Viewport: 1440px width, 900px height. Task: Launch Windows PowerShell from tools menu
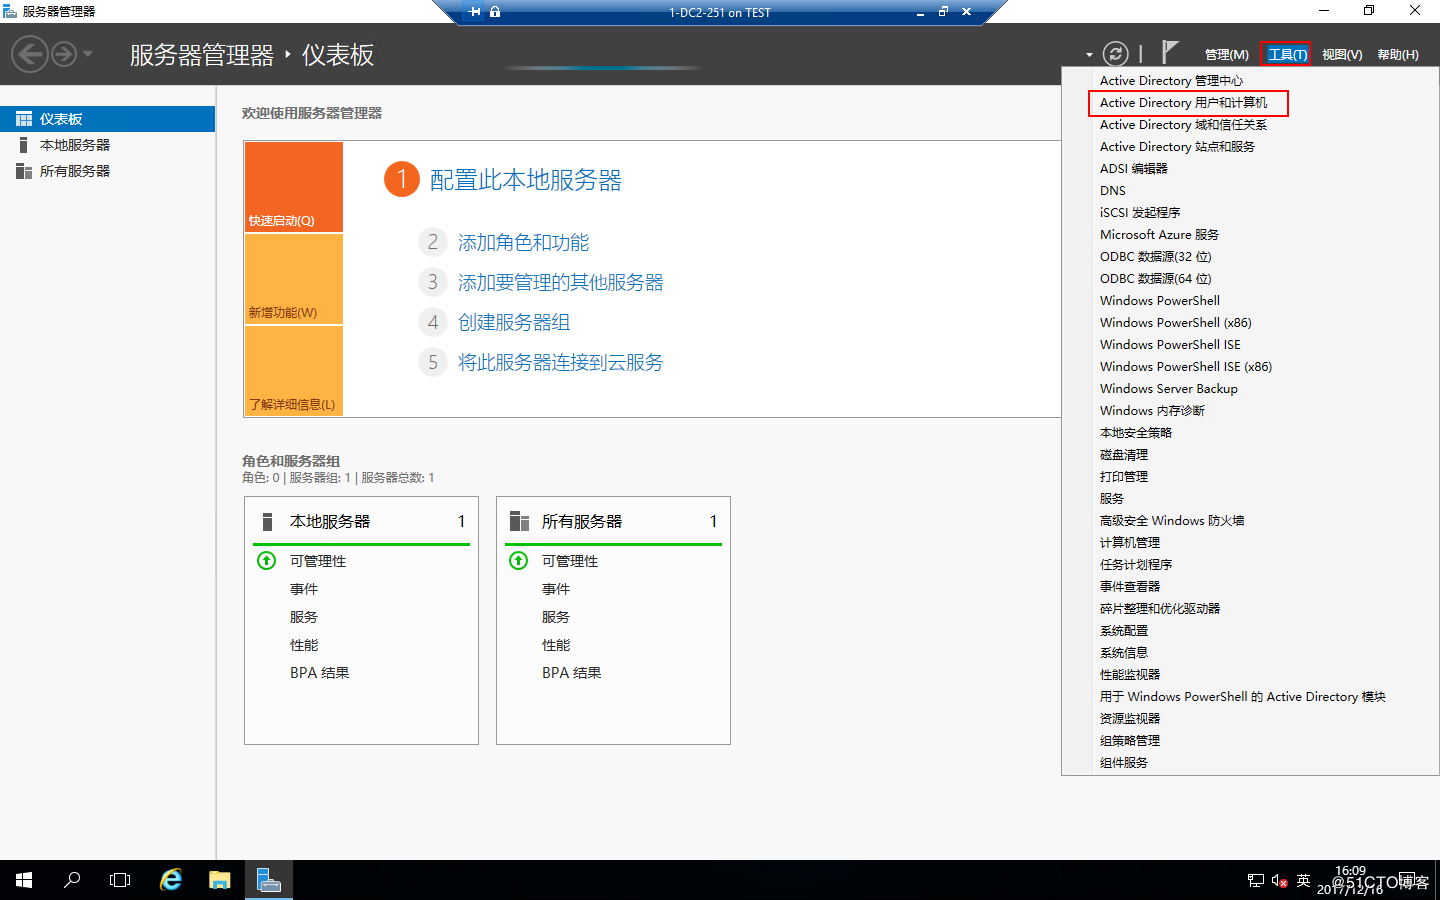[1250, 301]
